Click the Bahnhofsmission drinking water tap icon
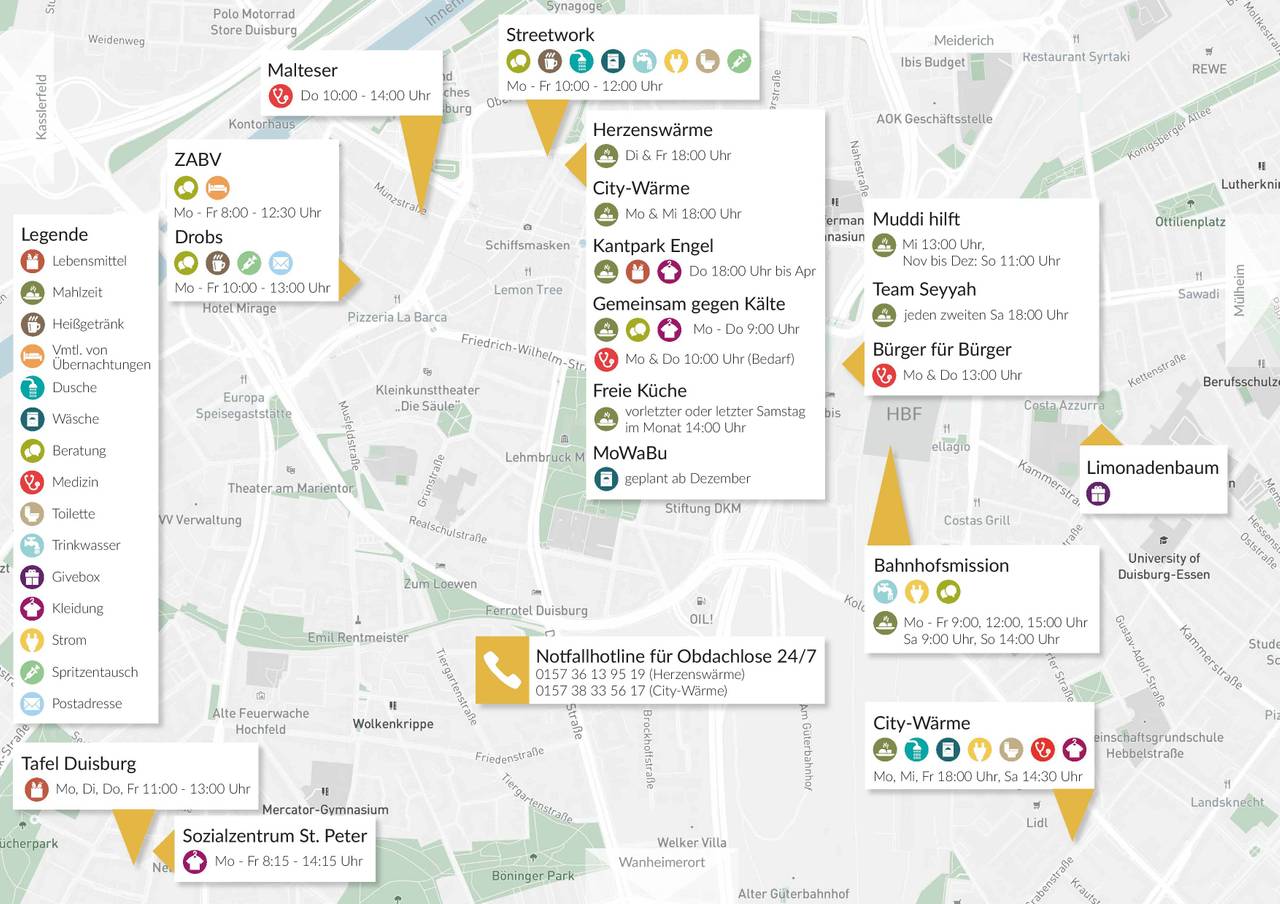 tap(884, 592)
